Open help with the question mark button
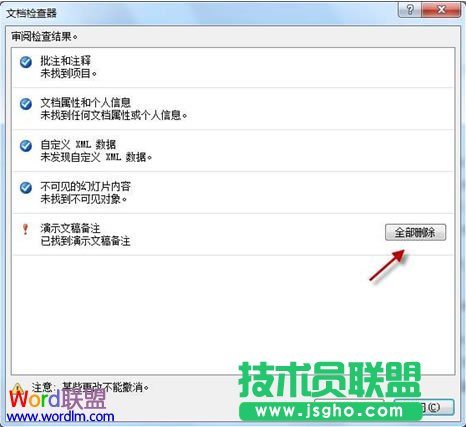The height and width of the screenshot is (427, 466). pos(410,10)
